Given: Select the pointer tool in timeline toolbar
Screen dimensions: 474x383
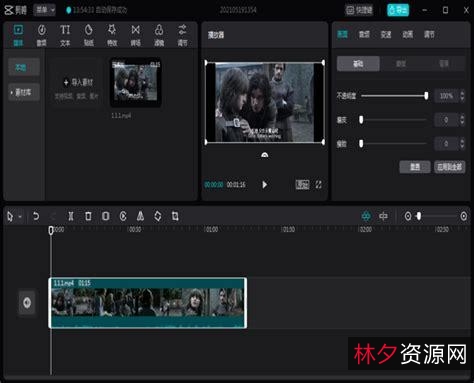Looking at the screenshot, I should [10, 217].
